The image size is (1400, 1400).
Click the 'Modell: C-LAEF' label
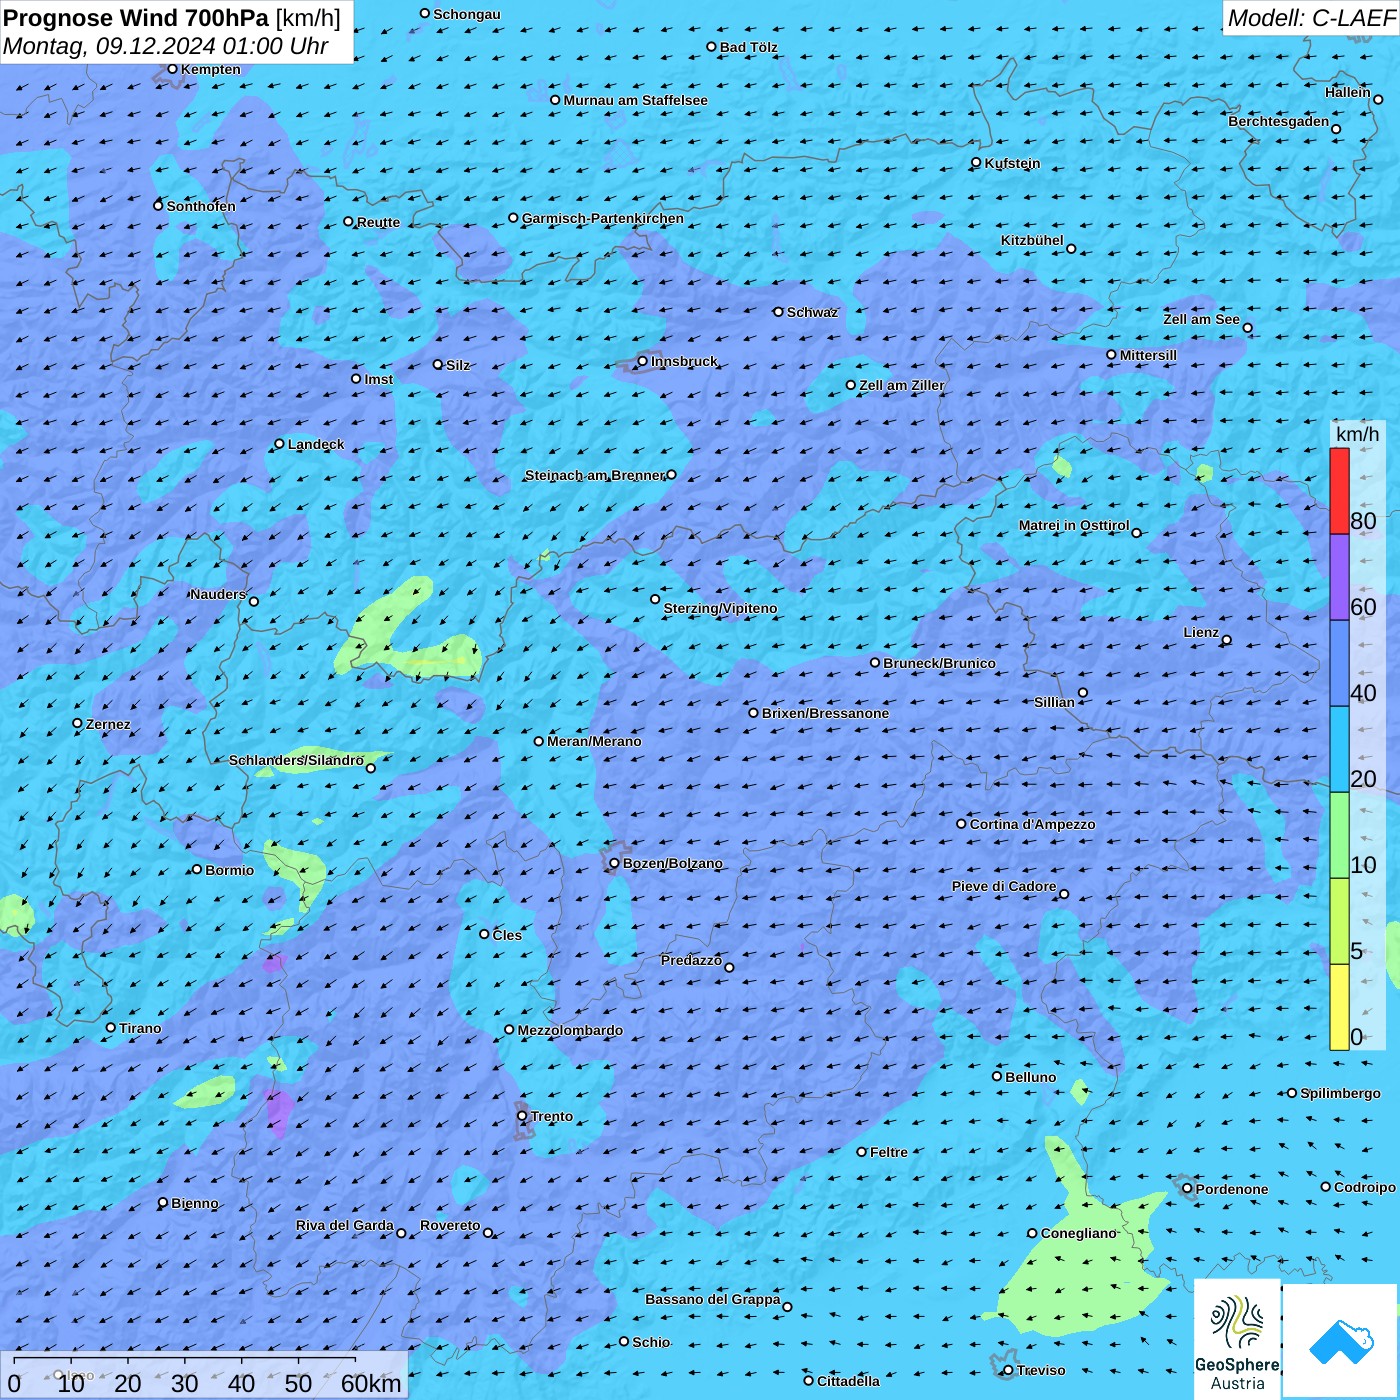(x=1310, y=18)
